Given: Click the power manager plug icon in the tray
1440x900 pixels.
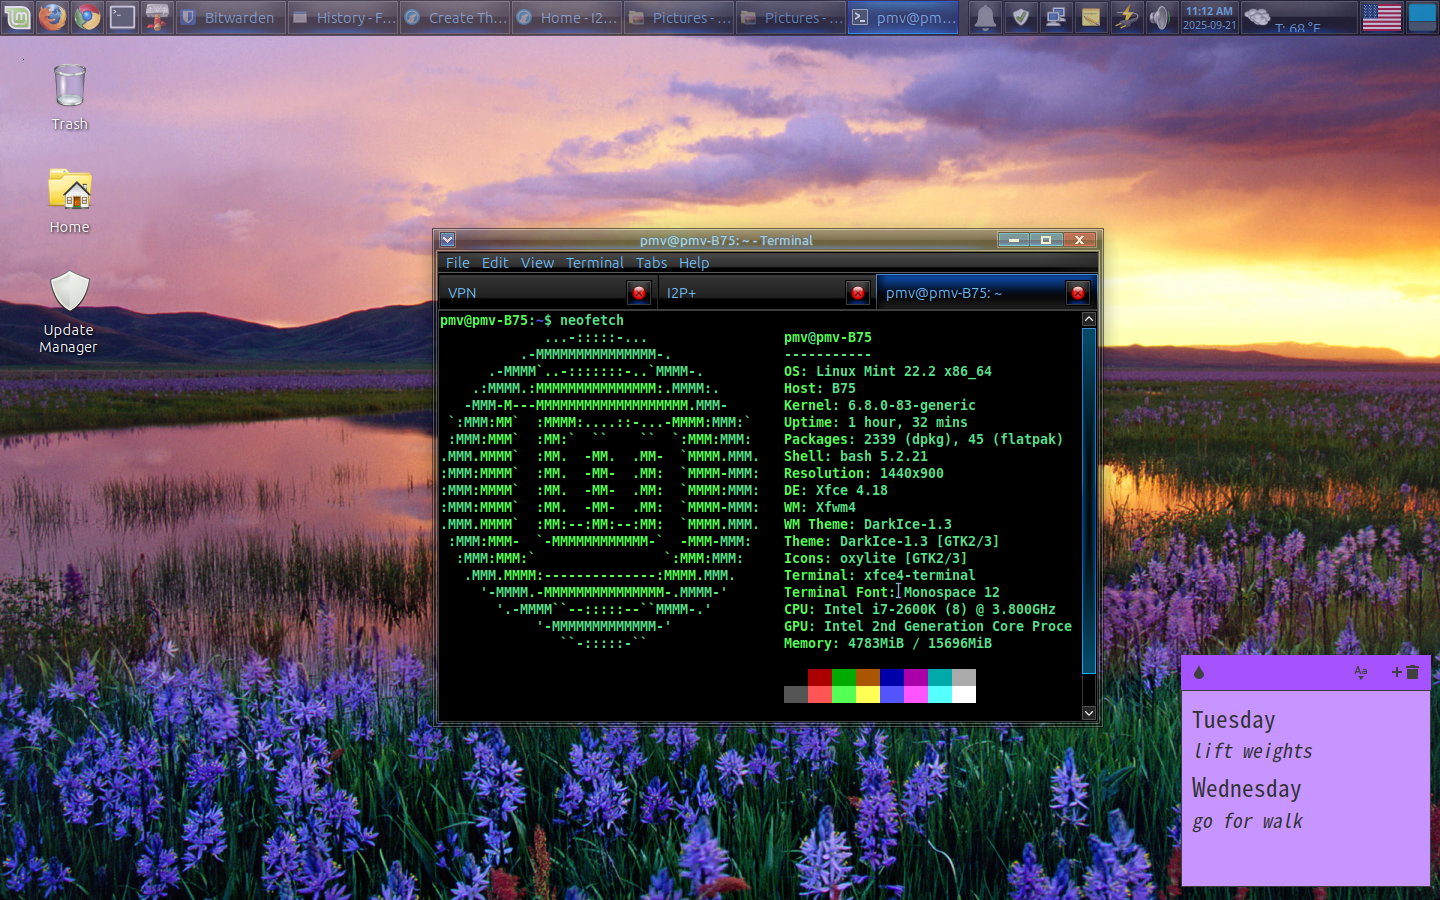Looking at the screenshot, I should 1126,17.
